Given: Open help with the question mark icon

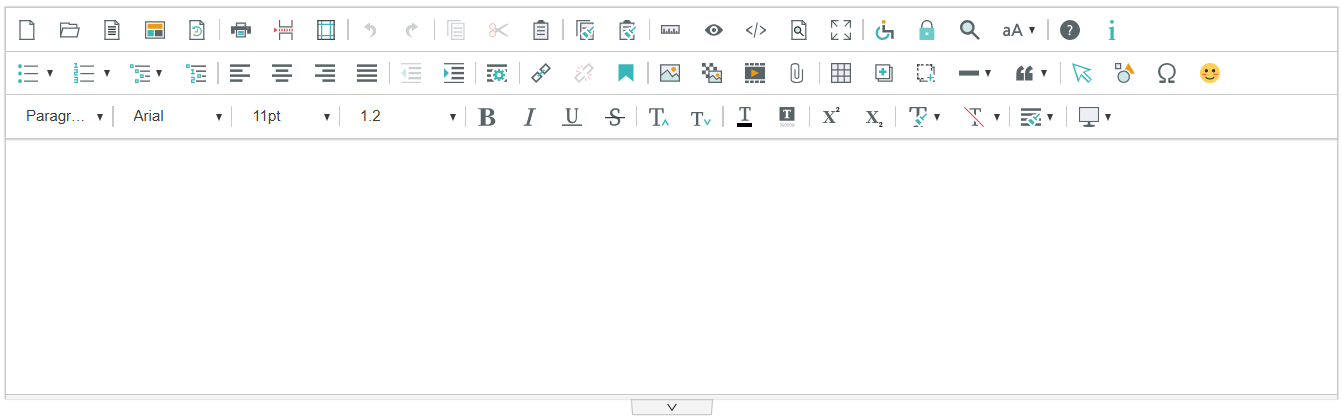Looking at the screenshot, I should (x=1070, y=30).
